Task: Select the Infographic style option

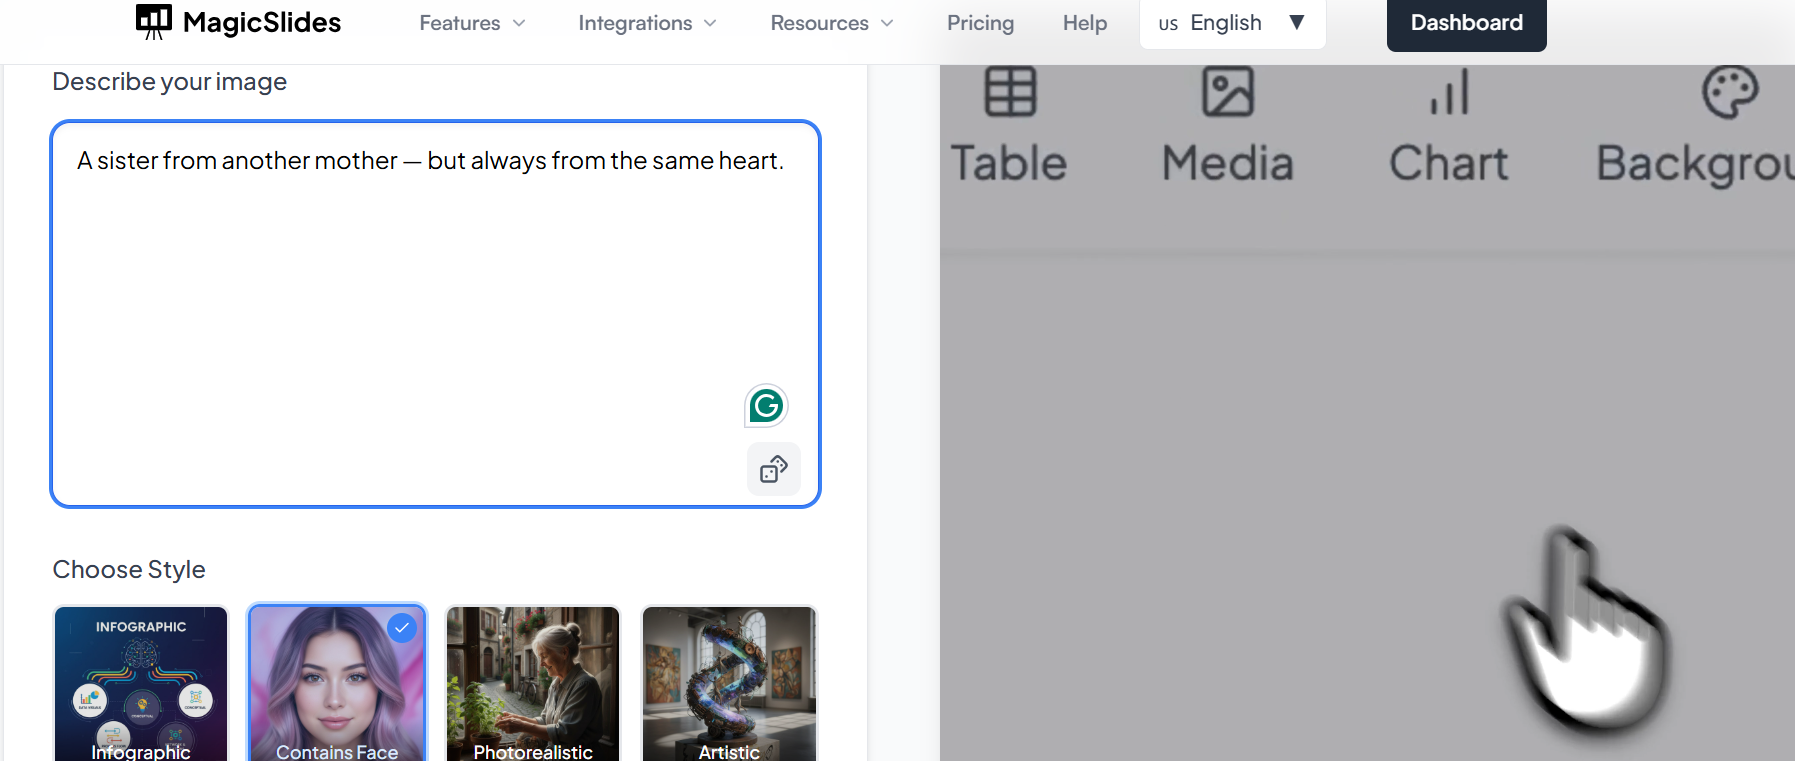Action: pyautogui.click(x=141, y=684)
